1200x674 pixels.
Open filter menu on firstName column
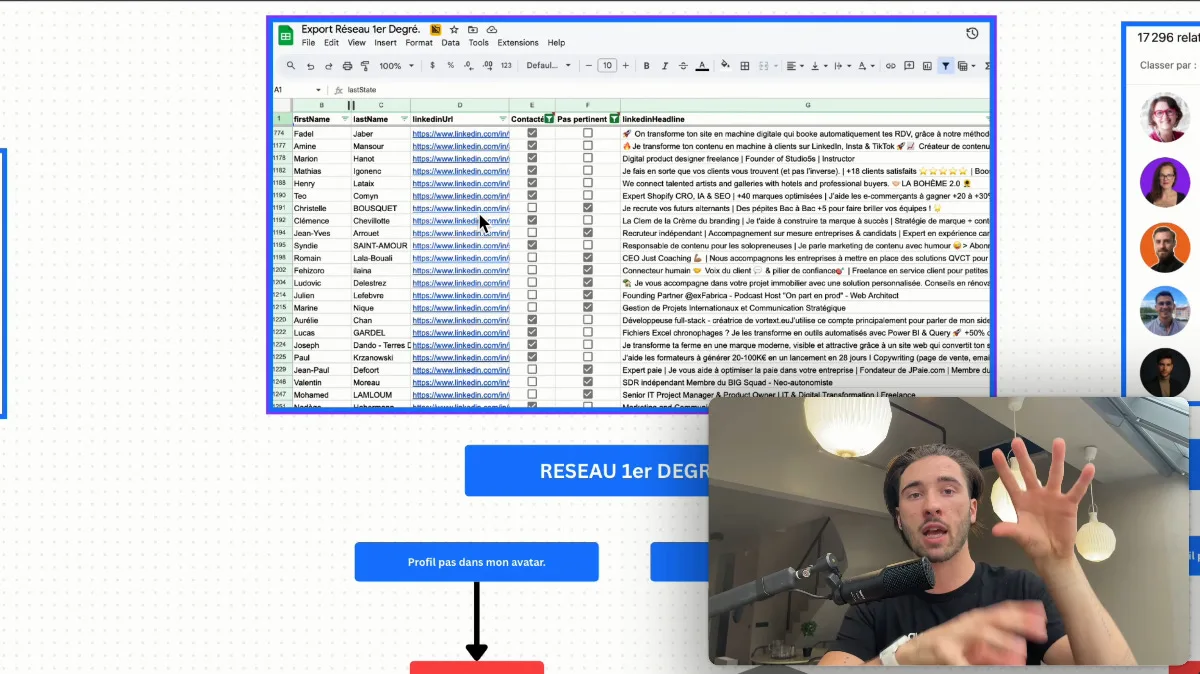[345, 119]
